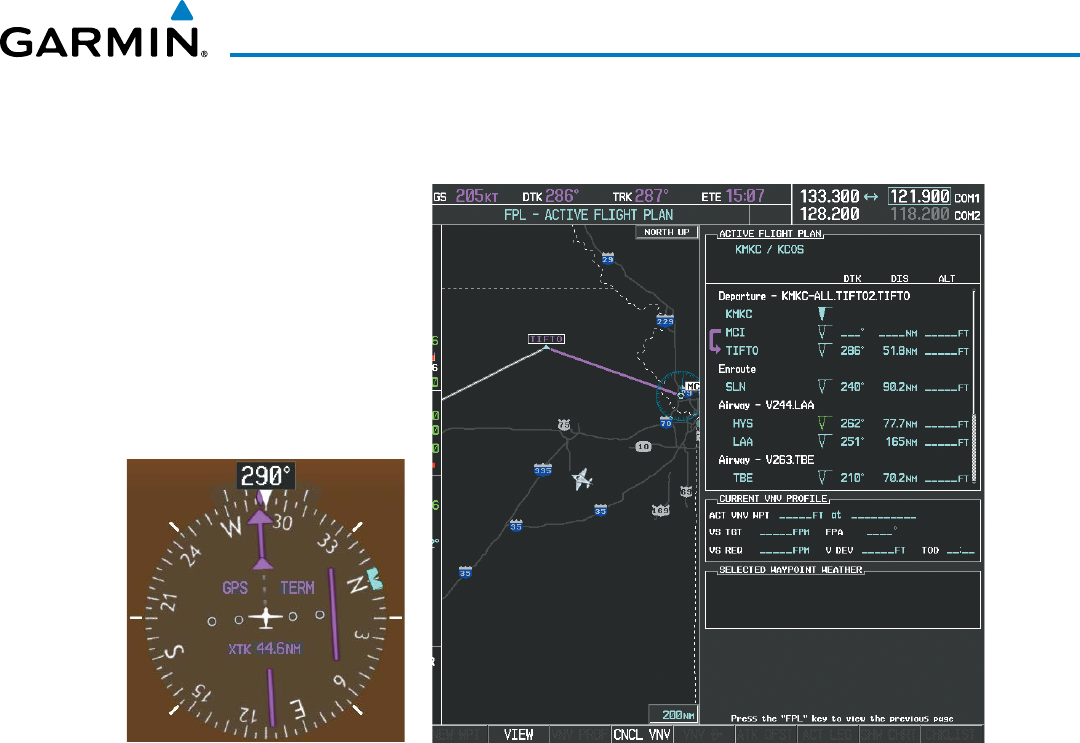The image size is (1080, 743).
Task: Click the Airway V263.TBE header
Action: (x=766, y=459)
